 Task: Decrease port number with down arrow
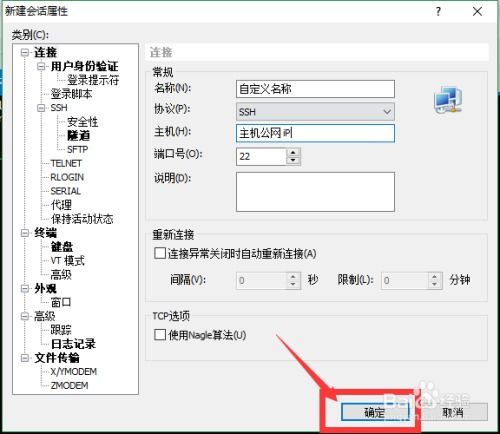pyautogui.click(x=293, y=160)
